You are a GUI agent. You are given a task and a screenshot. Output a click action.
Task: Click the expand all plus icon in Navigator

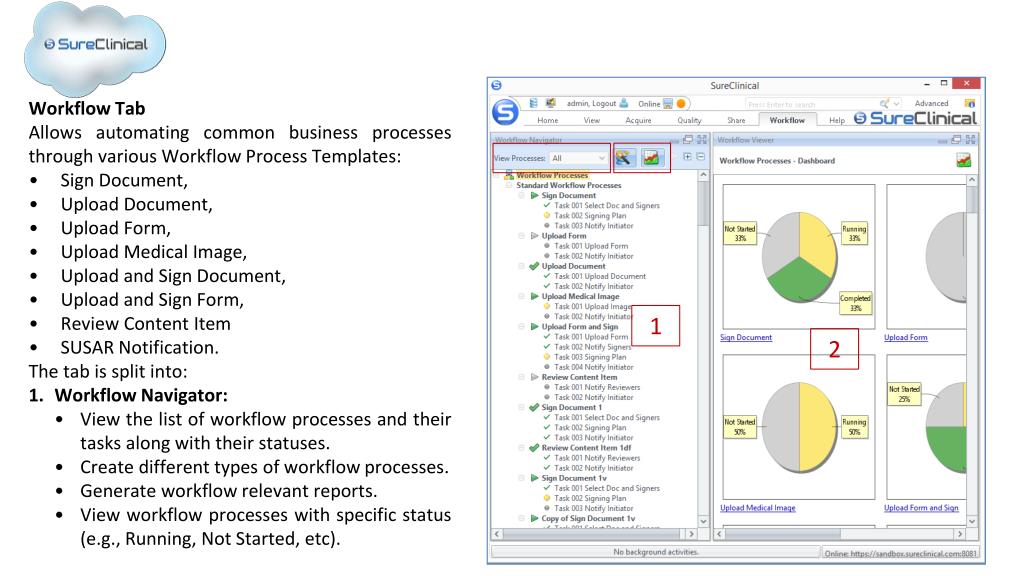[x=687, y=157]
